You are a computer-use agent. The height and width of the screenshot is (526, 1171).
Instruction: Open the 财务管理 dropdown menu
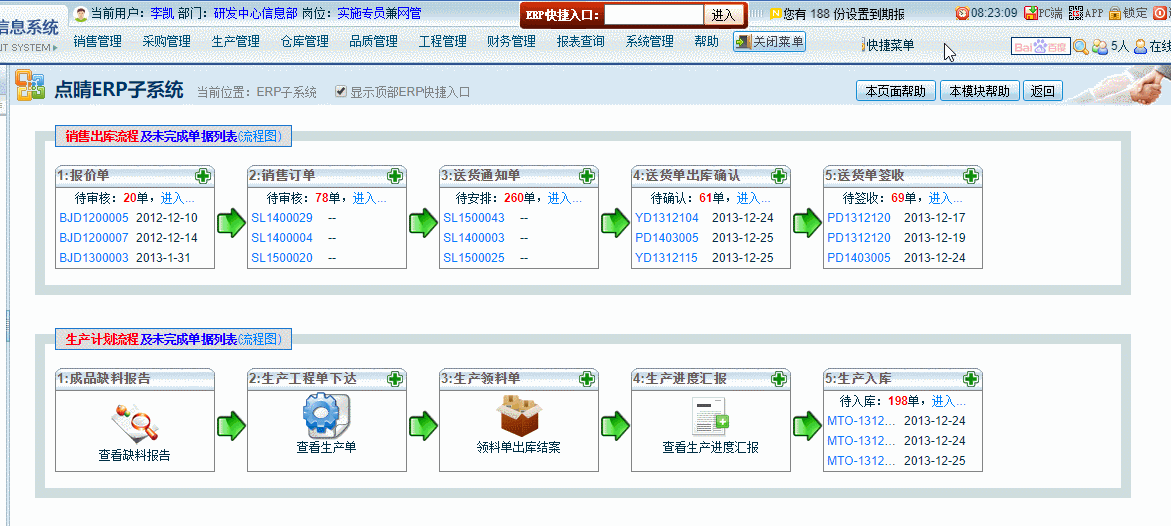coord(511,42)
